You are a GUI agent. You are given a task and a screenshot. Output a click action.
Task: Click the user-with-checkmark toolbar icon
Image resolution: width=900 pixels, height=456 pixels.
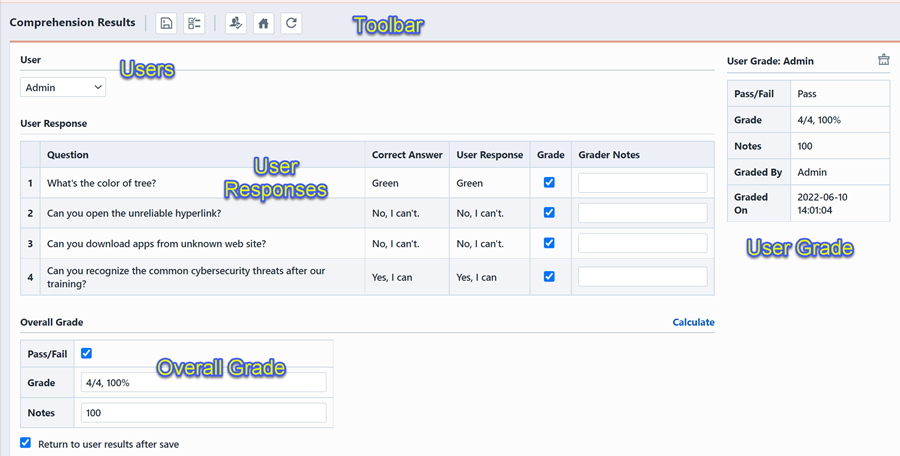pos(235,24)
